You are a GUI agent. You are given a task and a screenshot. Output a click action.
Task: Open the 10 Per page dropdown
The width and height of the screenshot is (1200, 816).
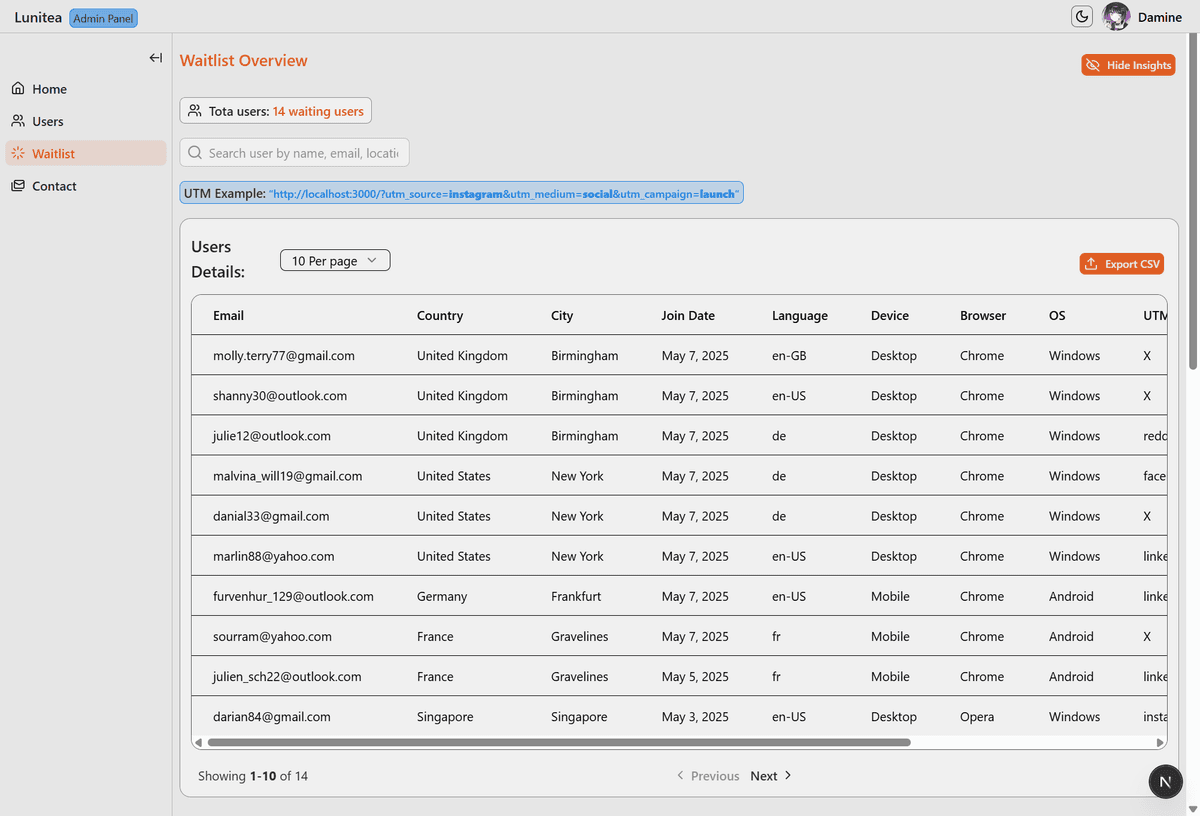335,260
